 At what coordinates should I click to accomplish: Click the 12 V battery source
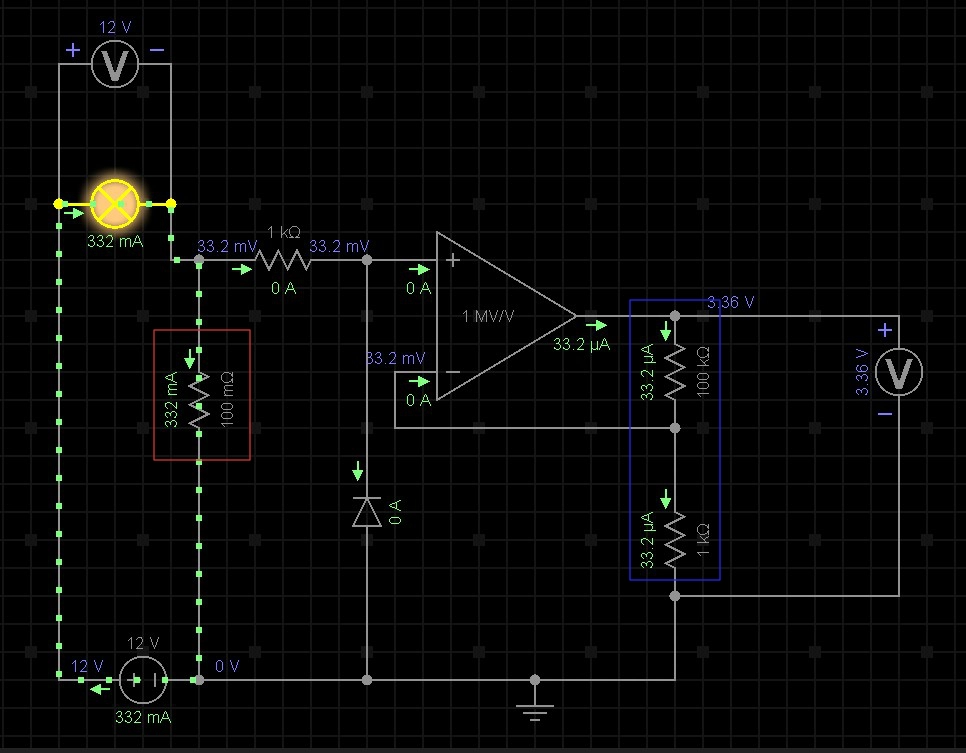pyautogui.click(x=142, y=680)
